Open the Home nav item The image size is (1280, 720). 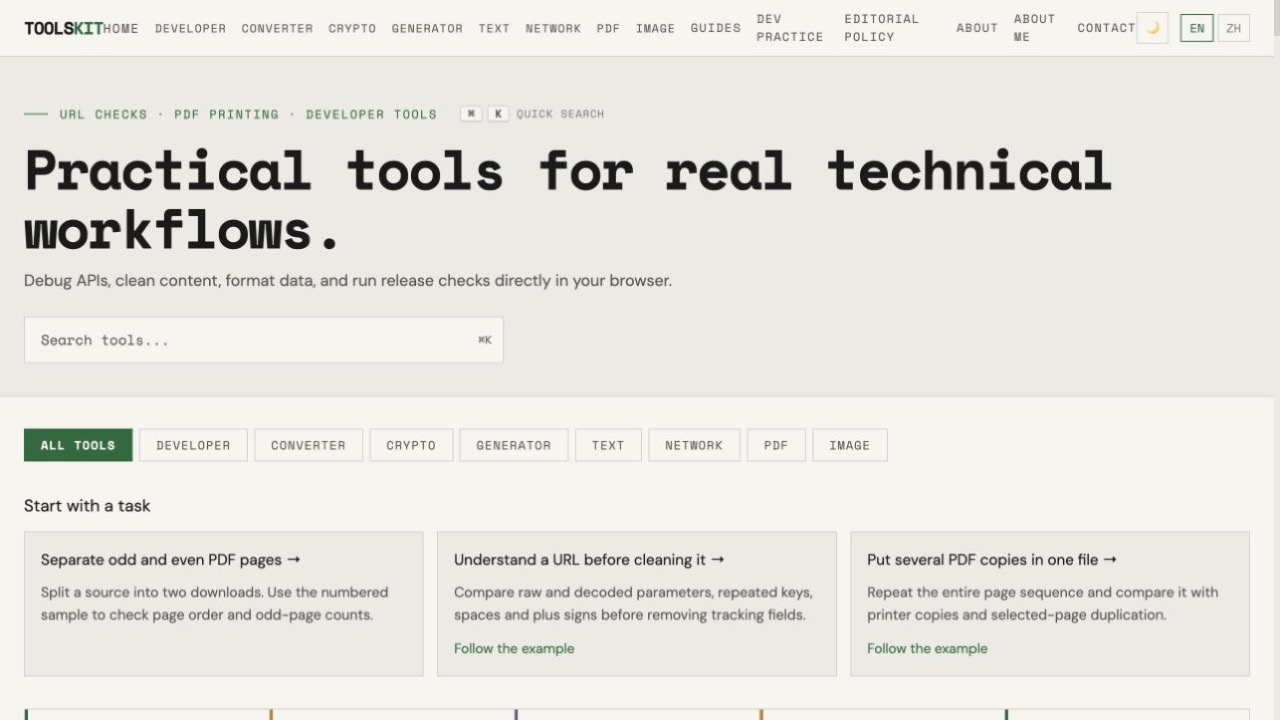click(x=121, y=28)
